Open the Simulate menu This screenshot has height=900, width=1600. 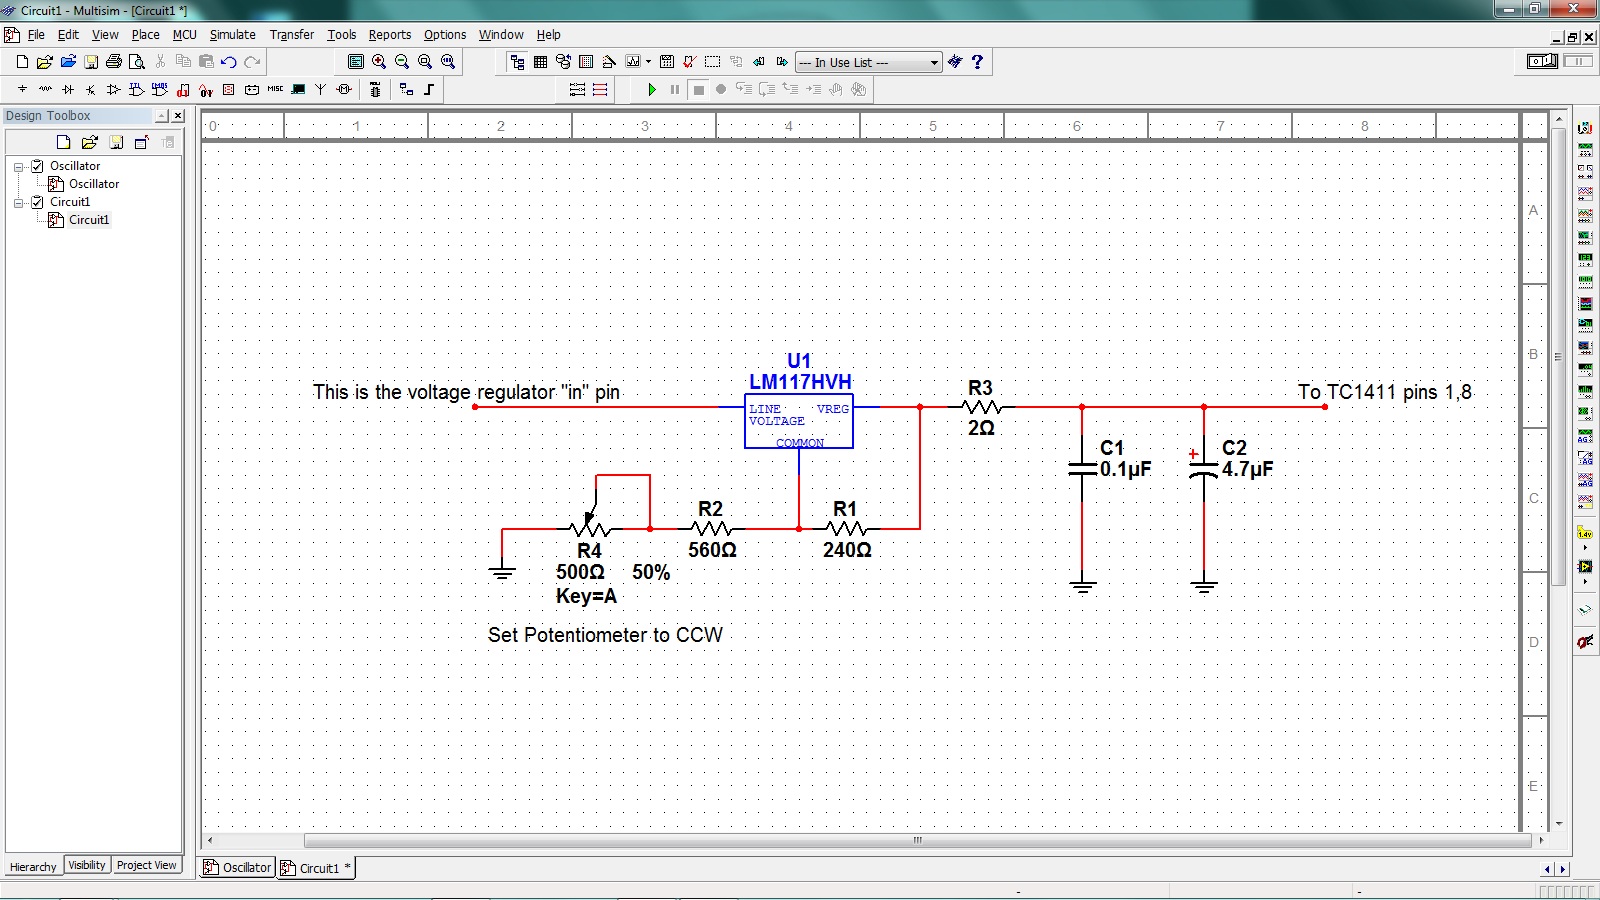pos(232,34)
